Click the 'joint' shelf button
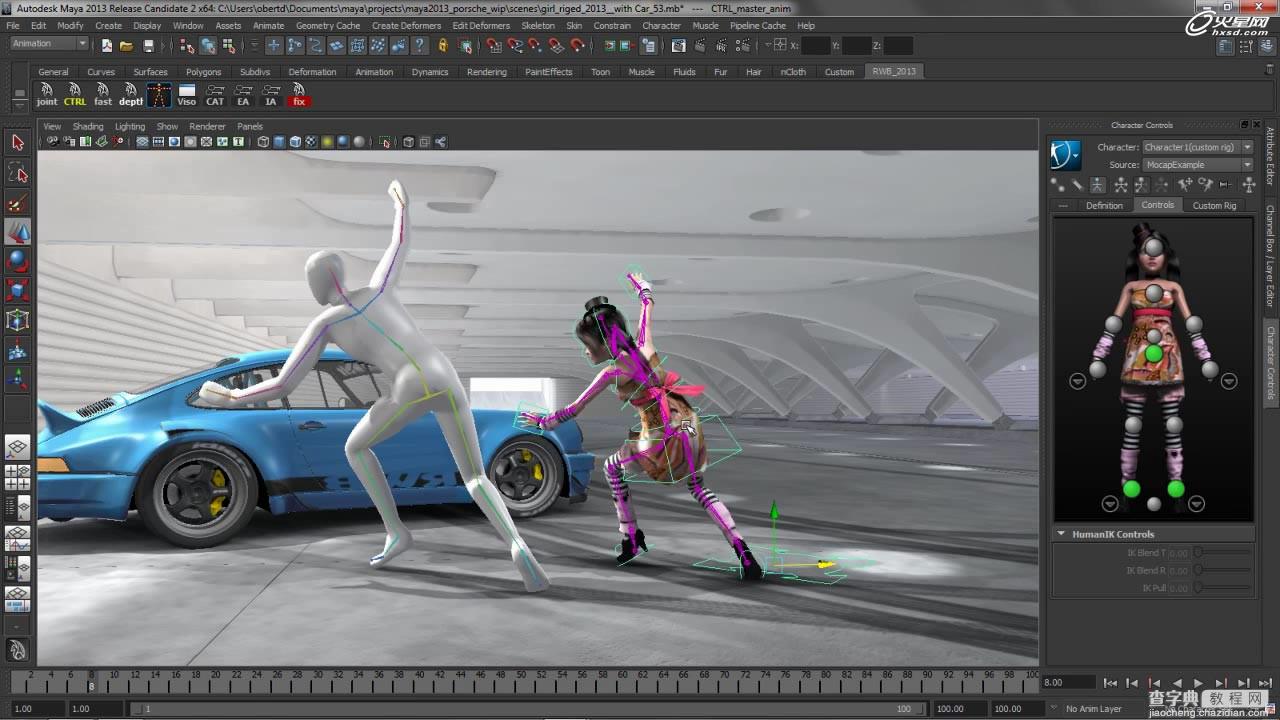The image size is (1280, 720). click(47, 95)
